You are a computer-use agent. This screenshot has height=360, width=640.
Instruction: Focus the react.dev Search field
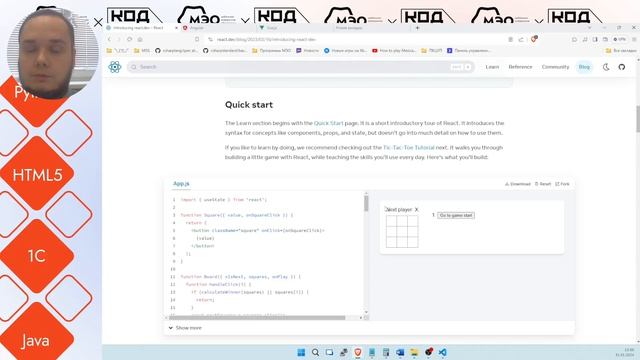[x=301, y=67]
